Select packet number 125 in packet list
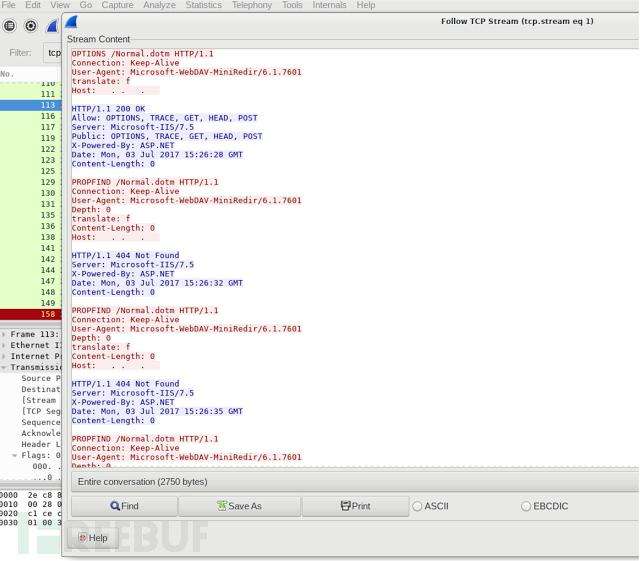 click(x=31, y=171)
